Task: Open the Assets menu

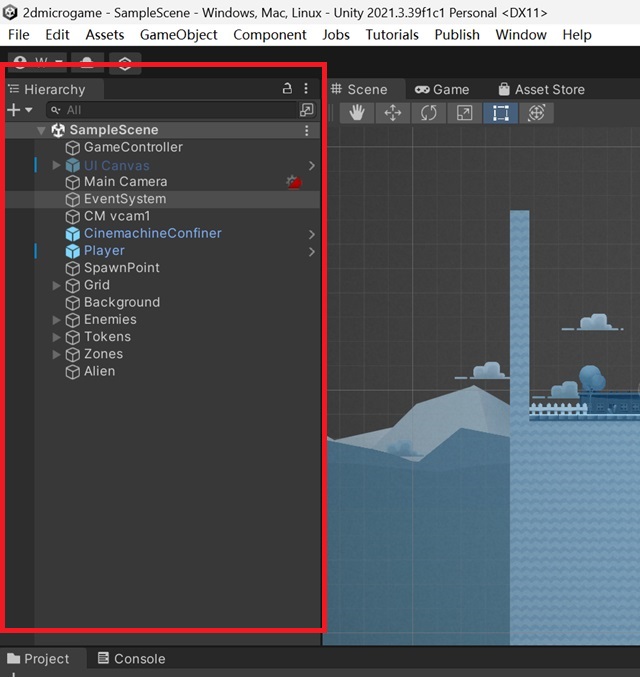Action: point(105,35)
